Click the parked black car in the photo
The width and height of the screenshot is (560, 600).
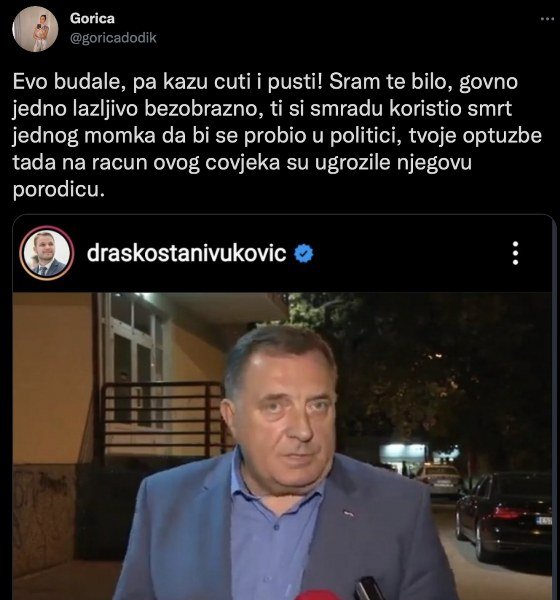pos(504,516)
